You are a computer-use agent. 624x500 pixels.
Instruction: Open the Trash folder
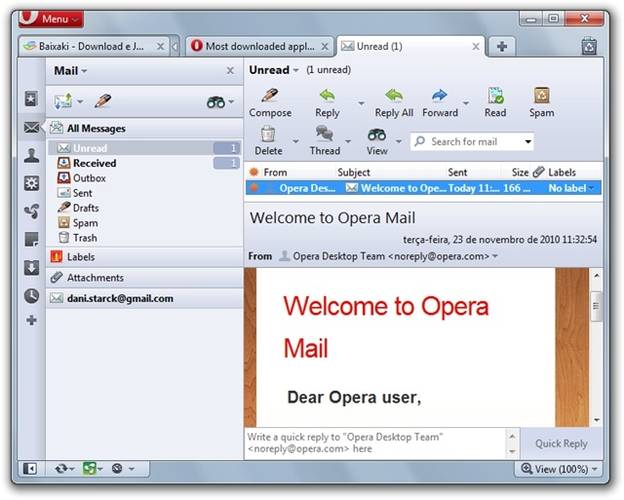pos(145,238)
